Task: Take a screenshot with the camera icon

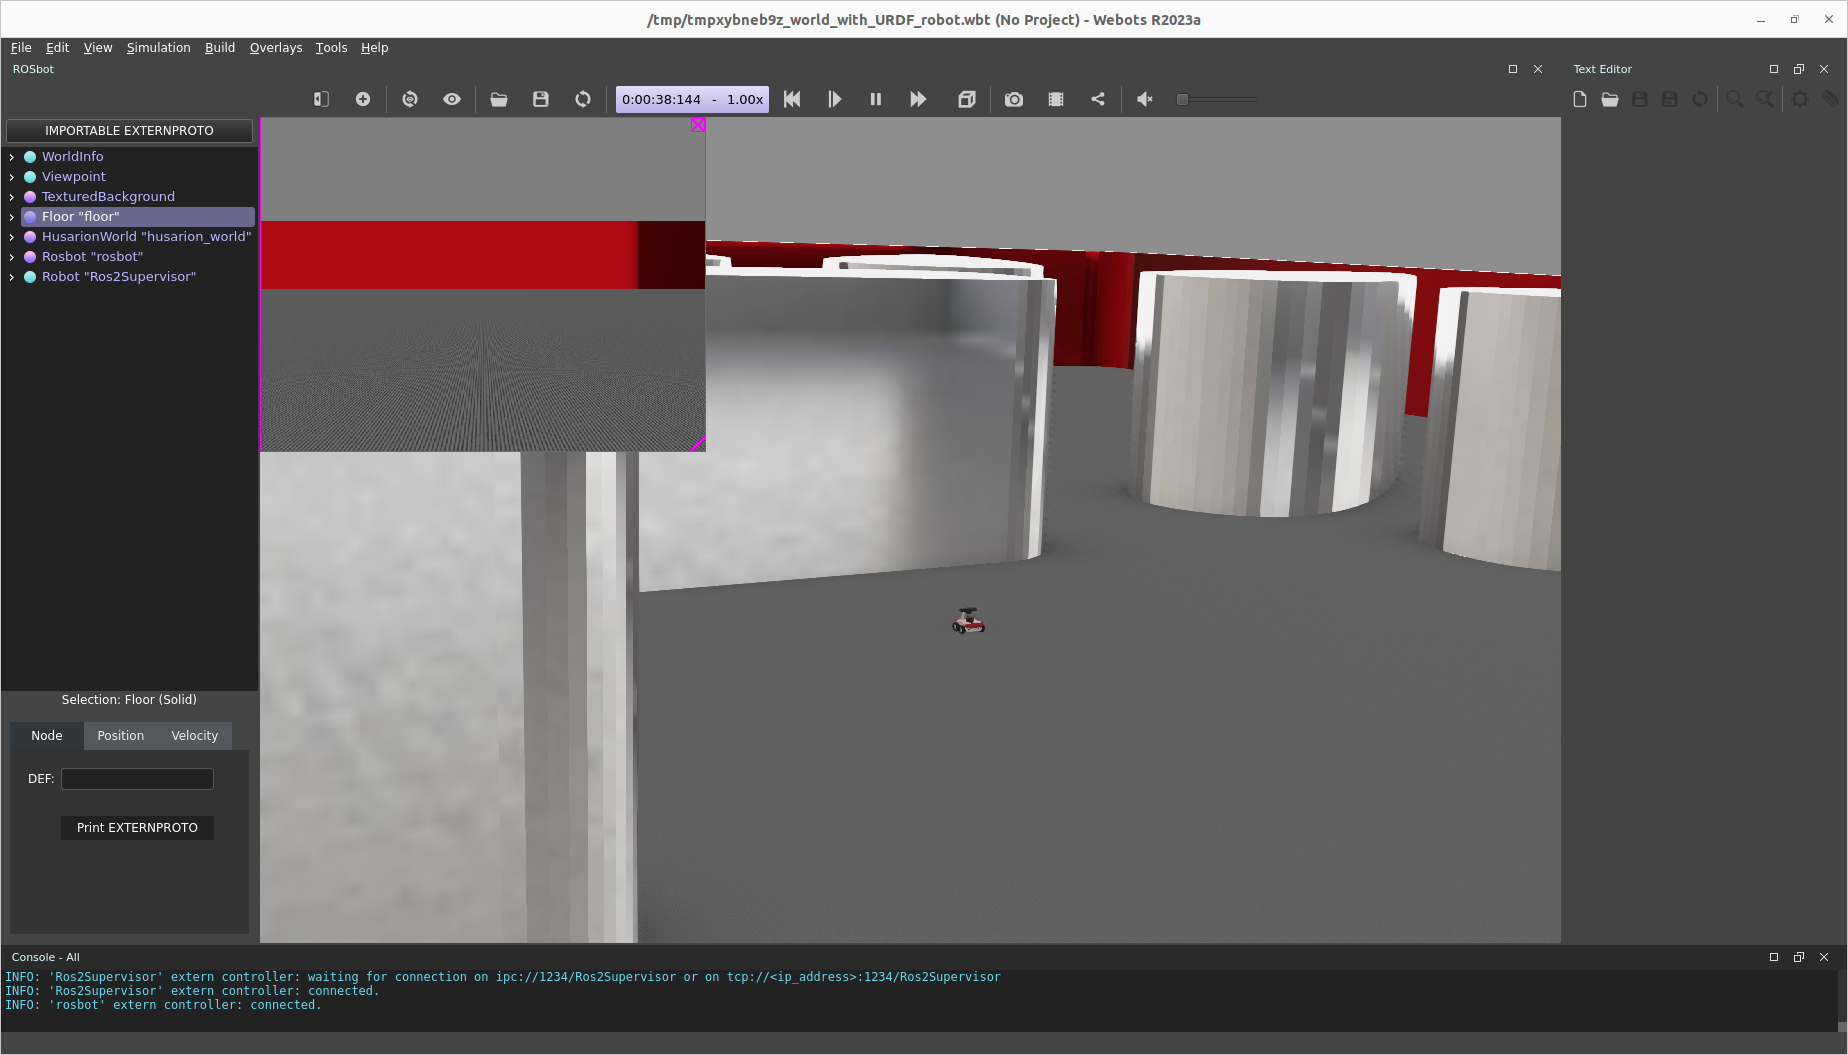Action: pyautogui.click(x=1014, y=99)
